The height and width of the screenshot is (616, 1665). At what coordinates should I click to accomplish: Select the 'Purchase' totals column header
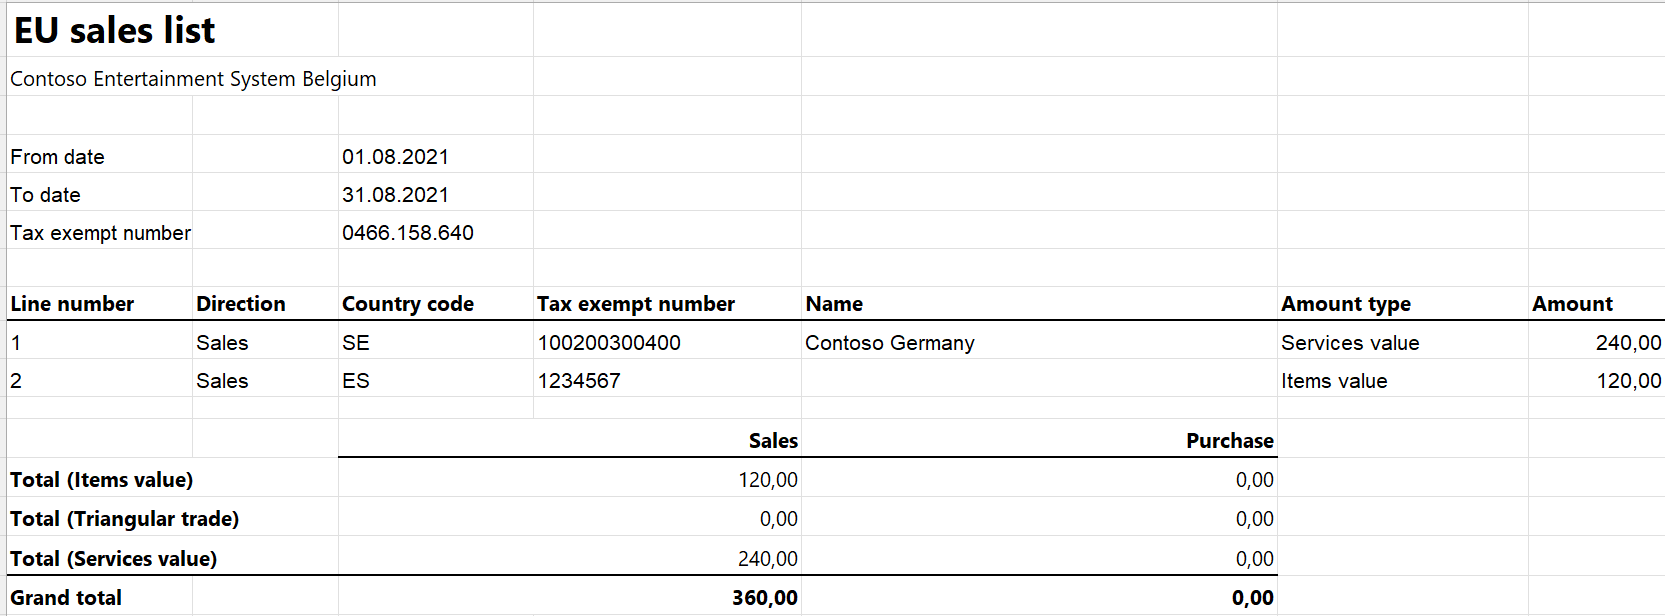1230,441
